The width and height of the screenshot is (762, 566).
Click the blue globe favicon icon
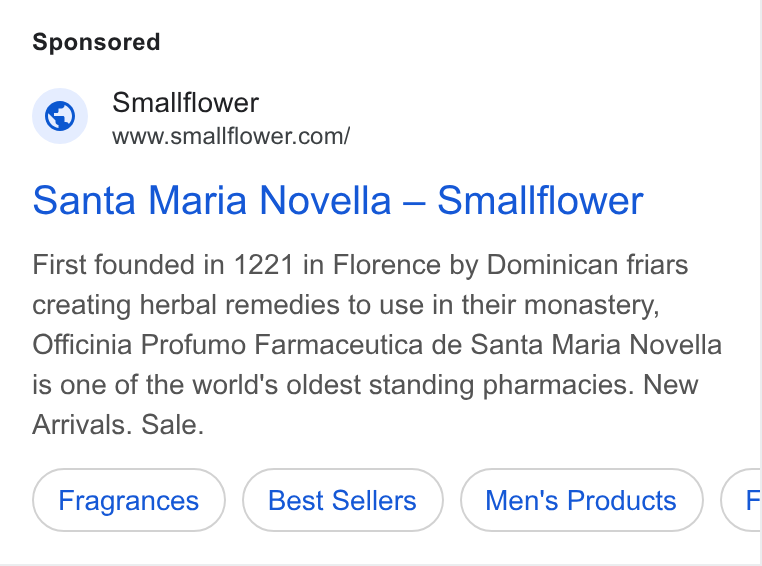[x=60, y=116]
